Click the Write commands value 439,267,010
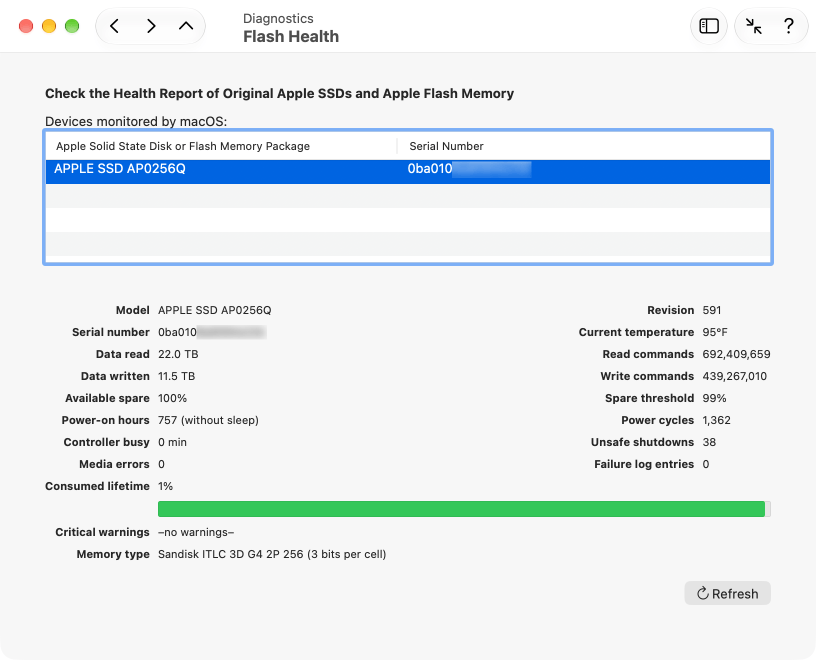Image resolution: width=816 pixels, height=660 pixels. (x=734, y=376)
